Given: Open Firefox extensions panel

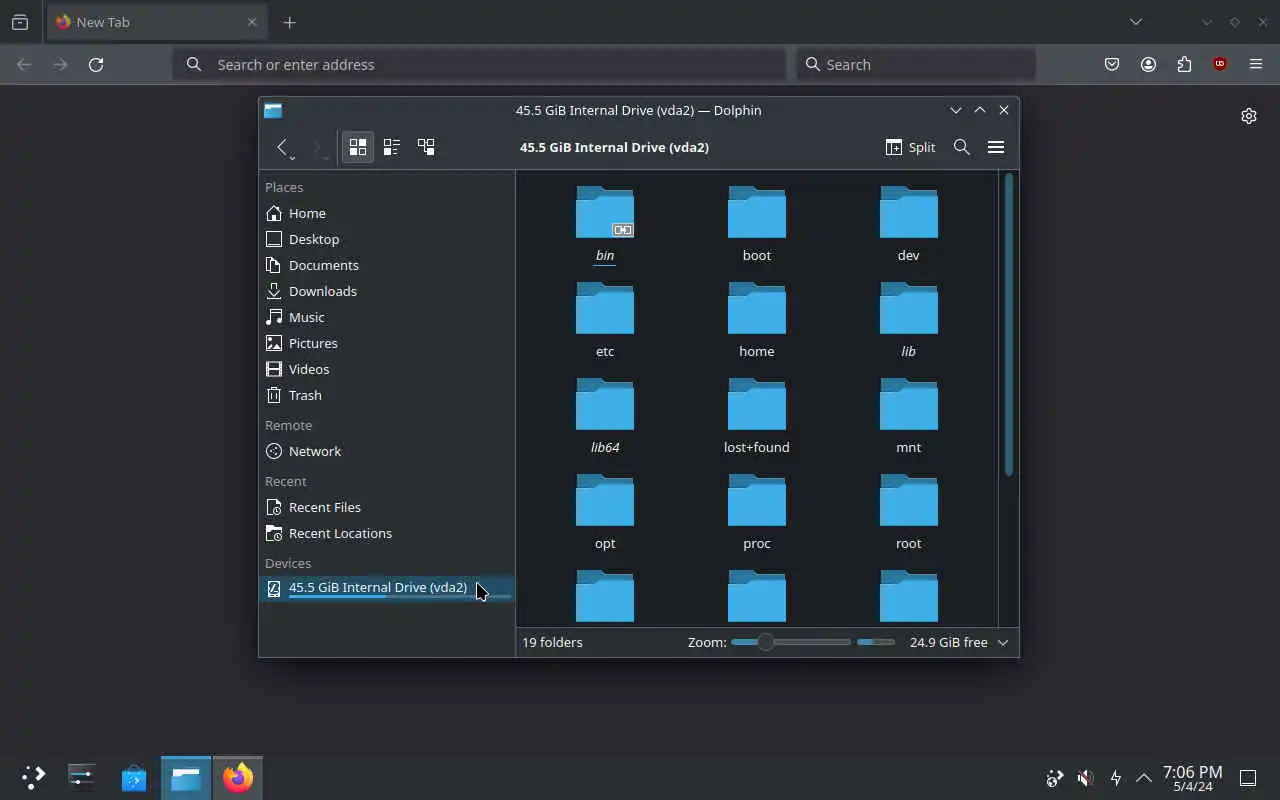Looking at the screenshot, I should 1184,64.
